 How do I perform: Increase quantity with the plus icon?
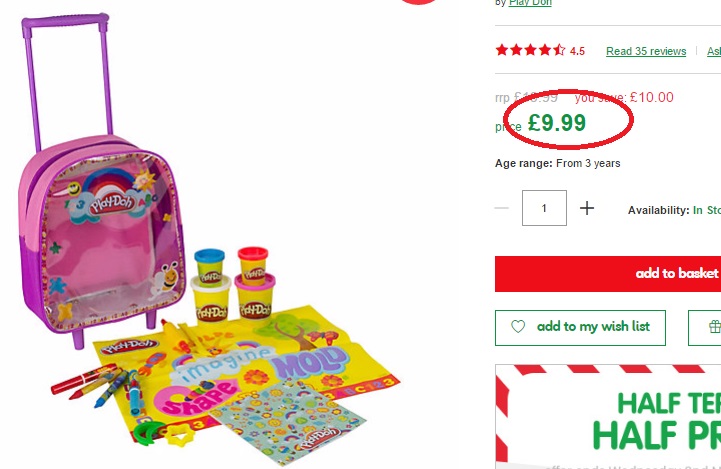click(587, 208)
